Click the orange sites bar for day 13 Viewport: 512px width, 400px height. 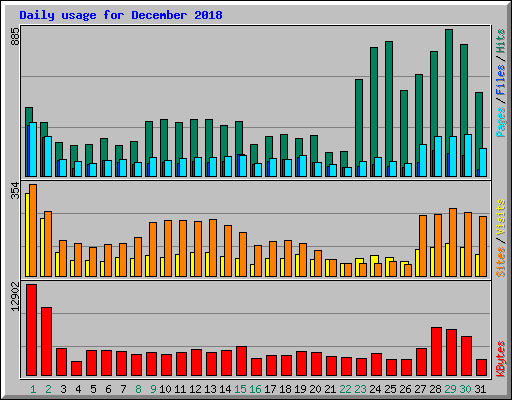tap(213, 248)
